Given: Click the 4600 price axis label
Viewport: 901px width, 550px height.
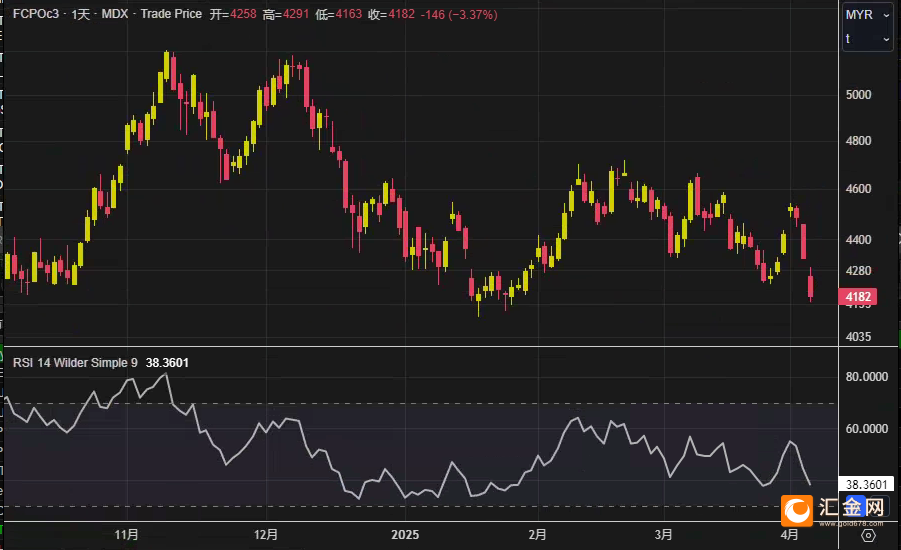Looking at the screenshot, I should [858, 189].
